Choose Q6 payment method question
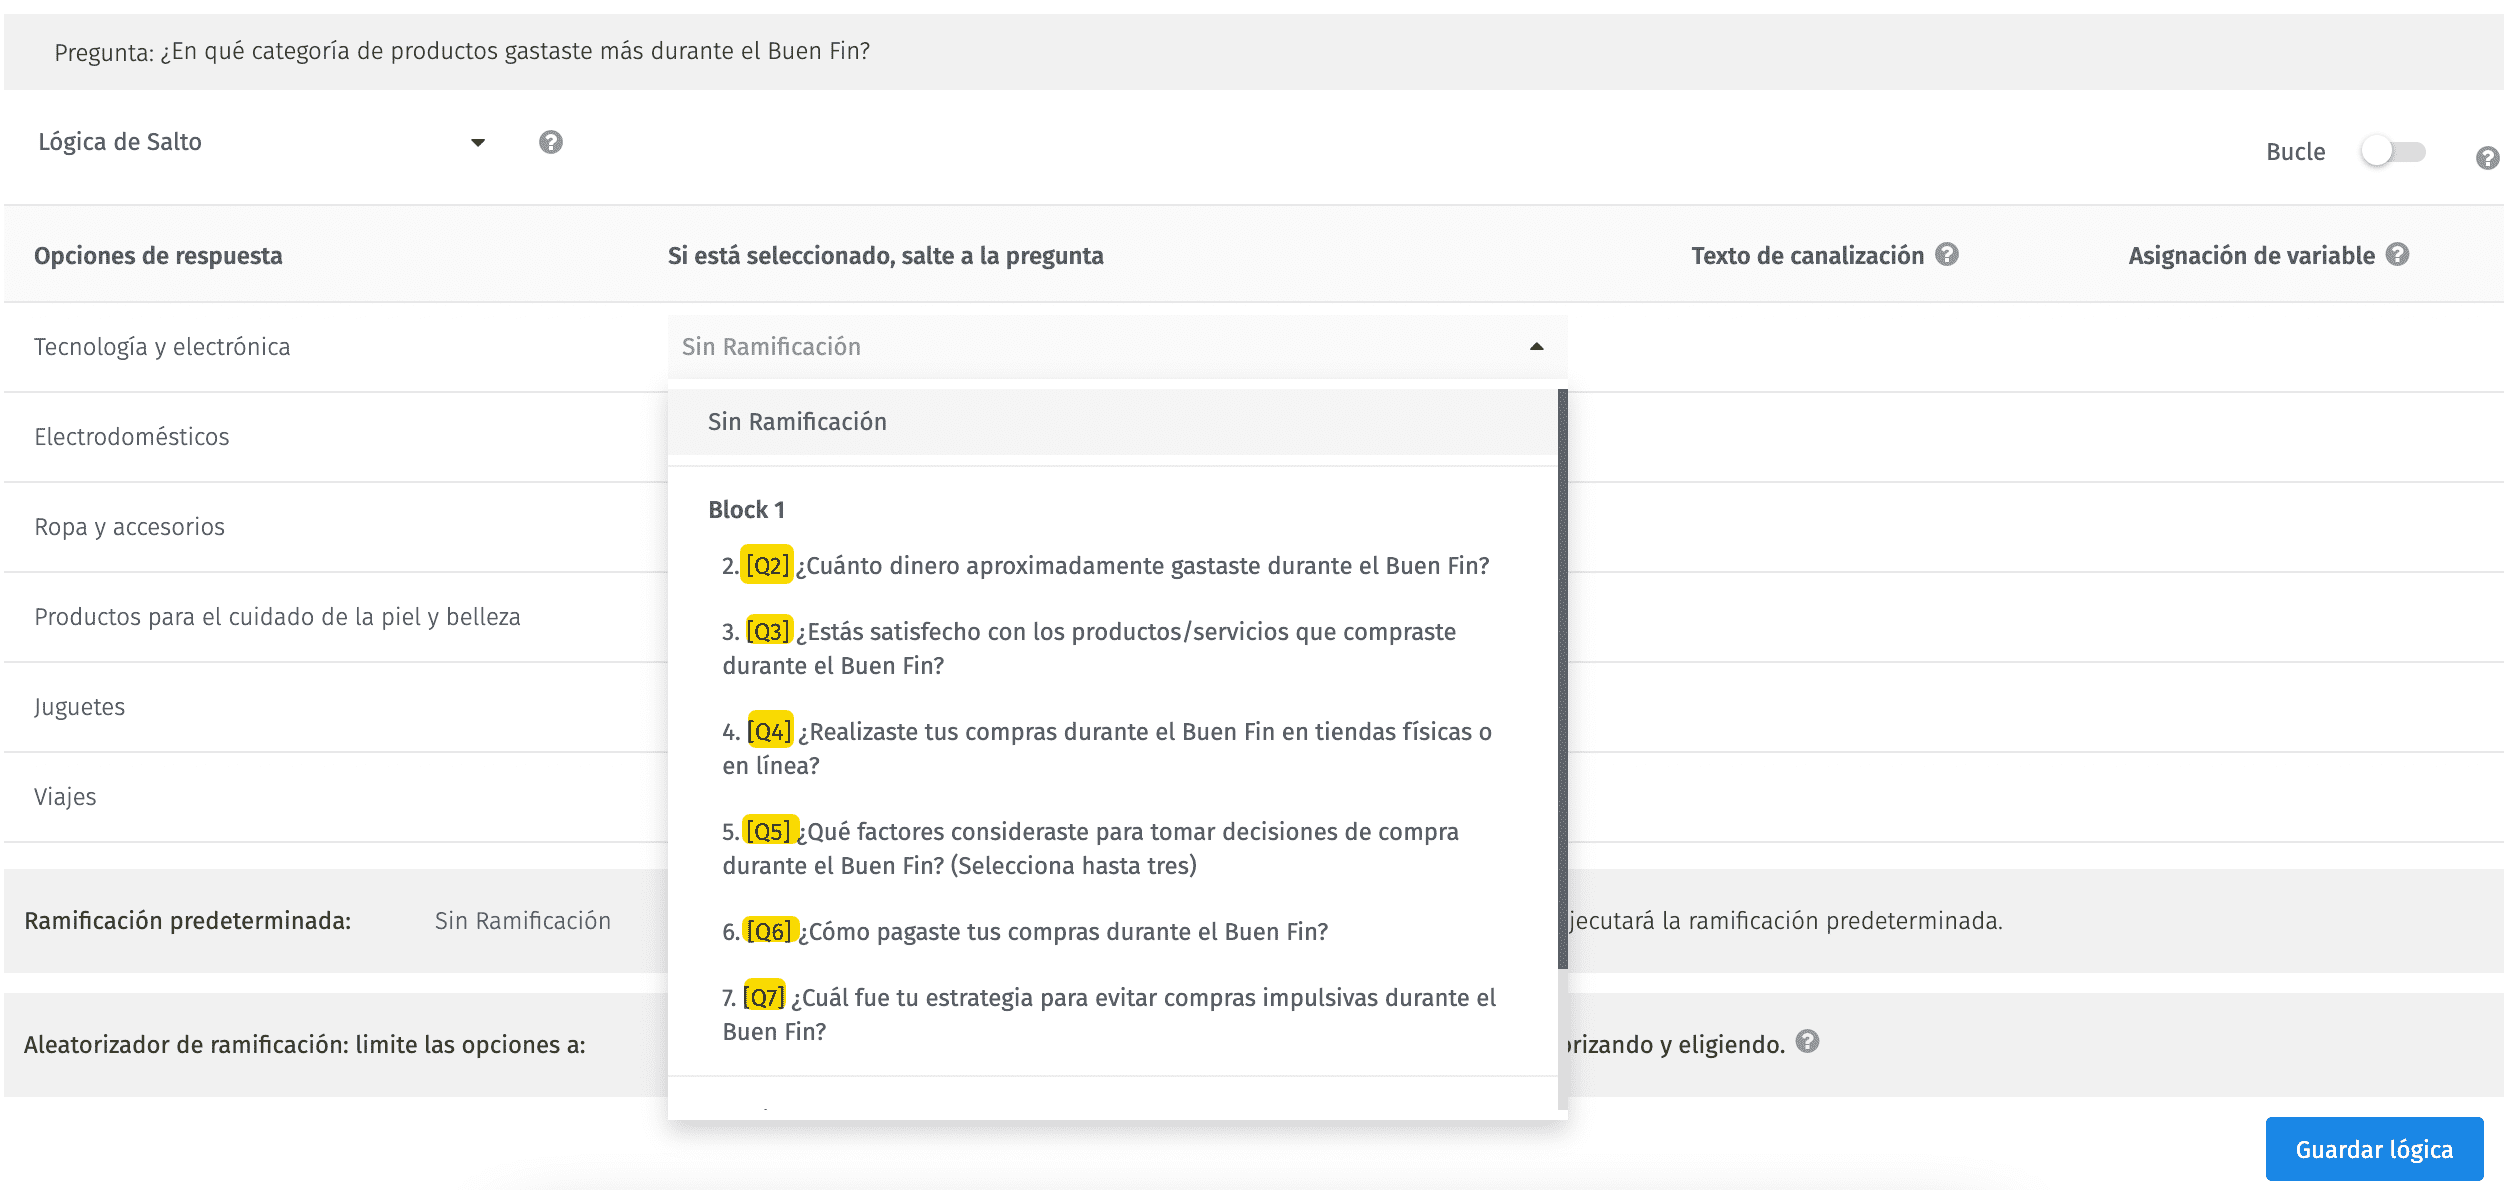 (1025, 932)
